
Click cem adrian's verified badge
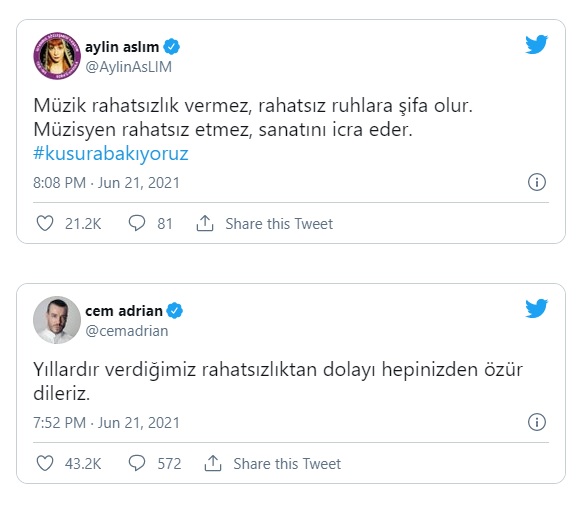[x=174, y=311]
